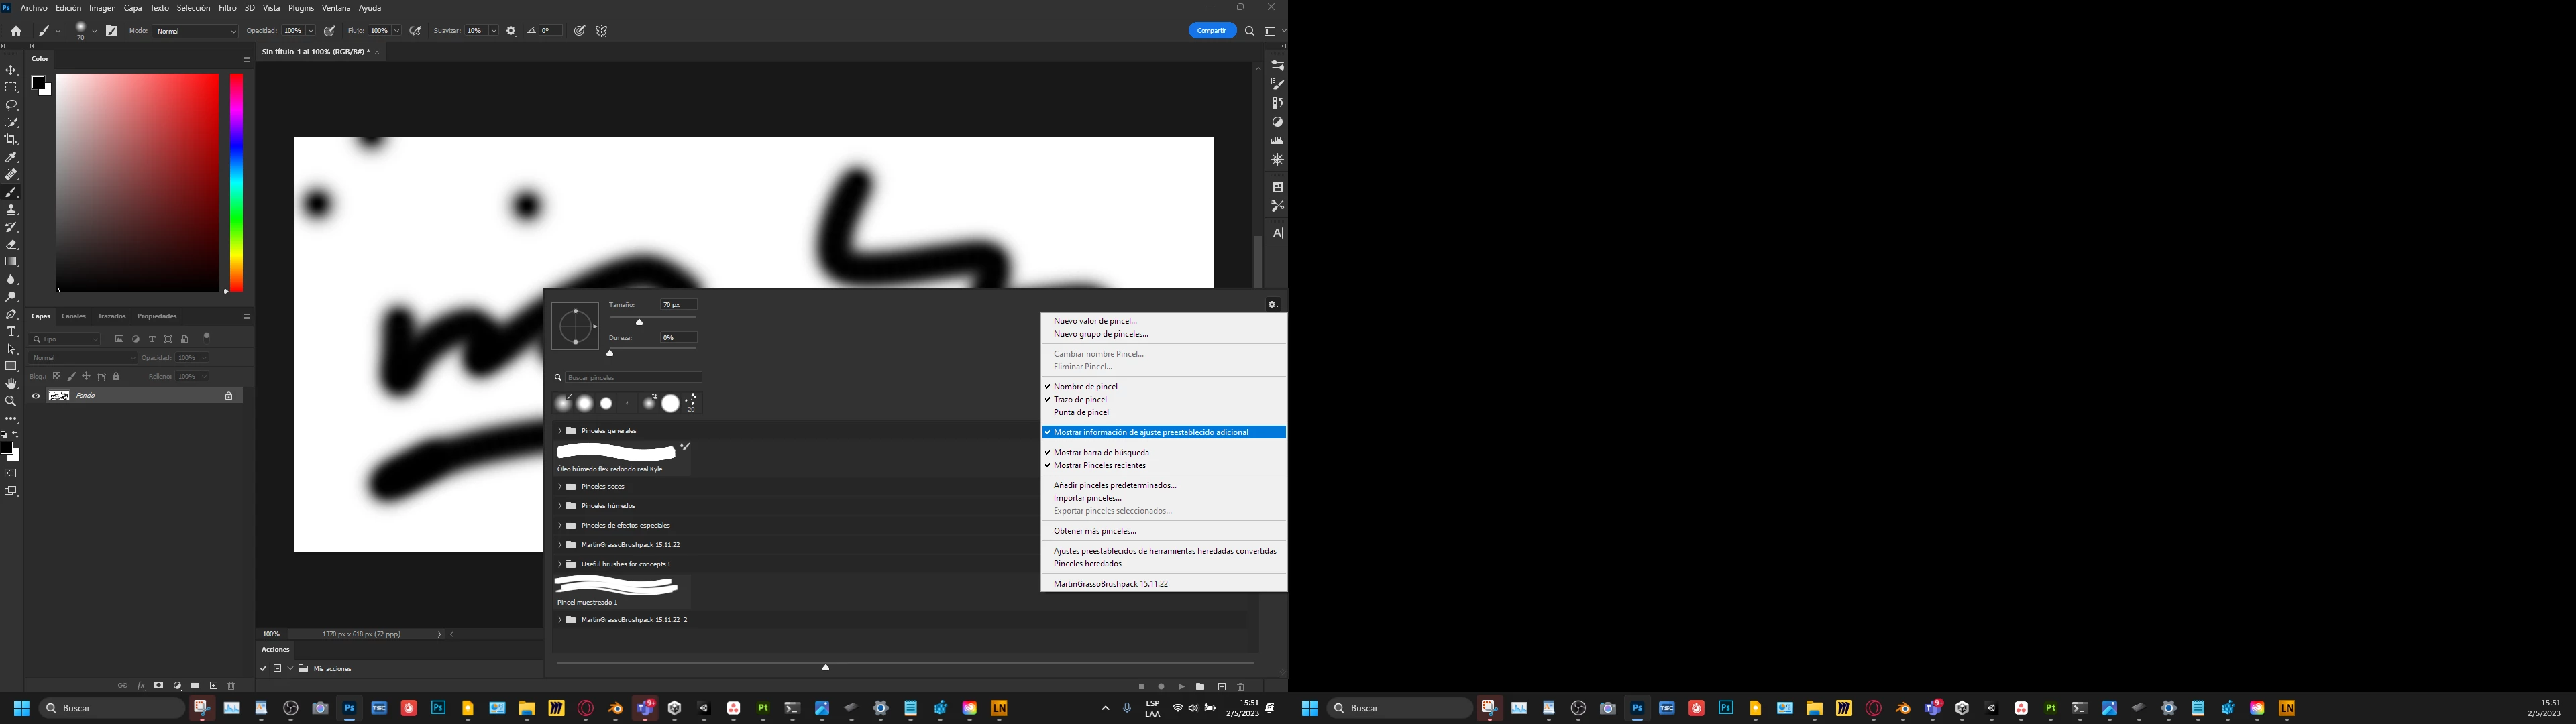
Task: Select the Horizontal Type tool
Action: tap(11, 332)
